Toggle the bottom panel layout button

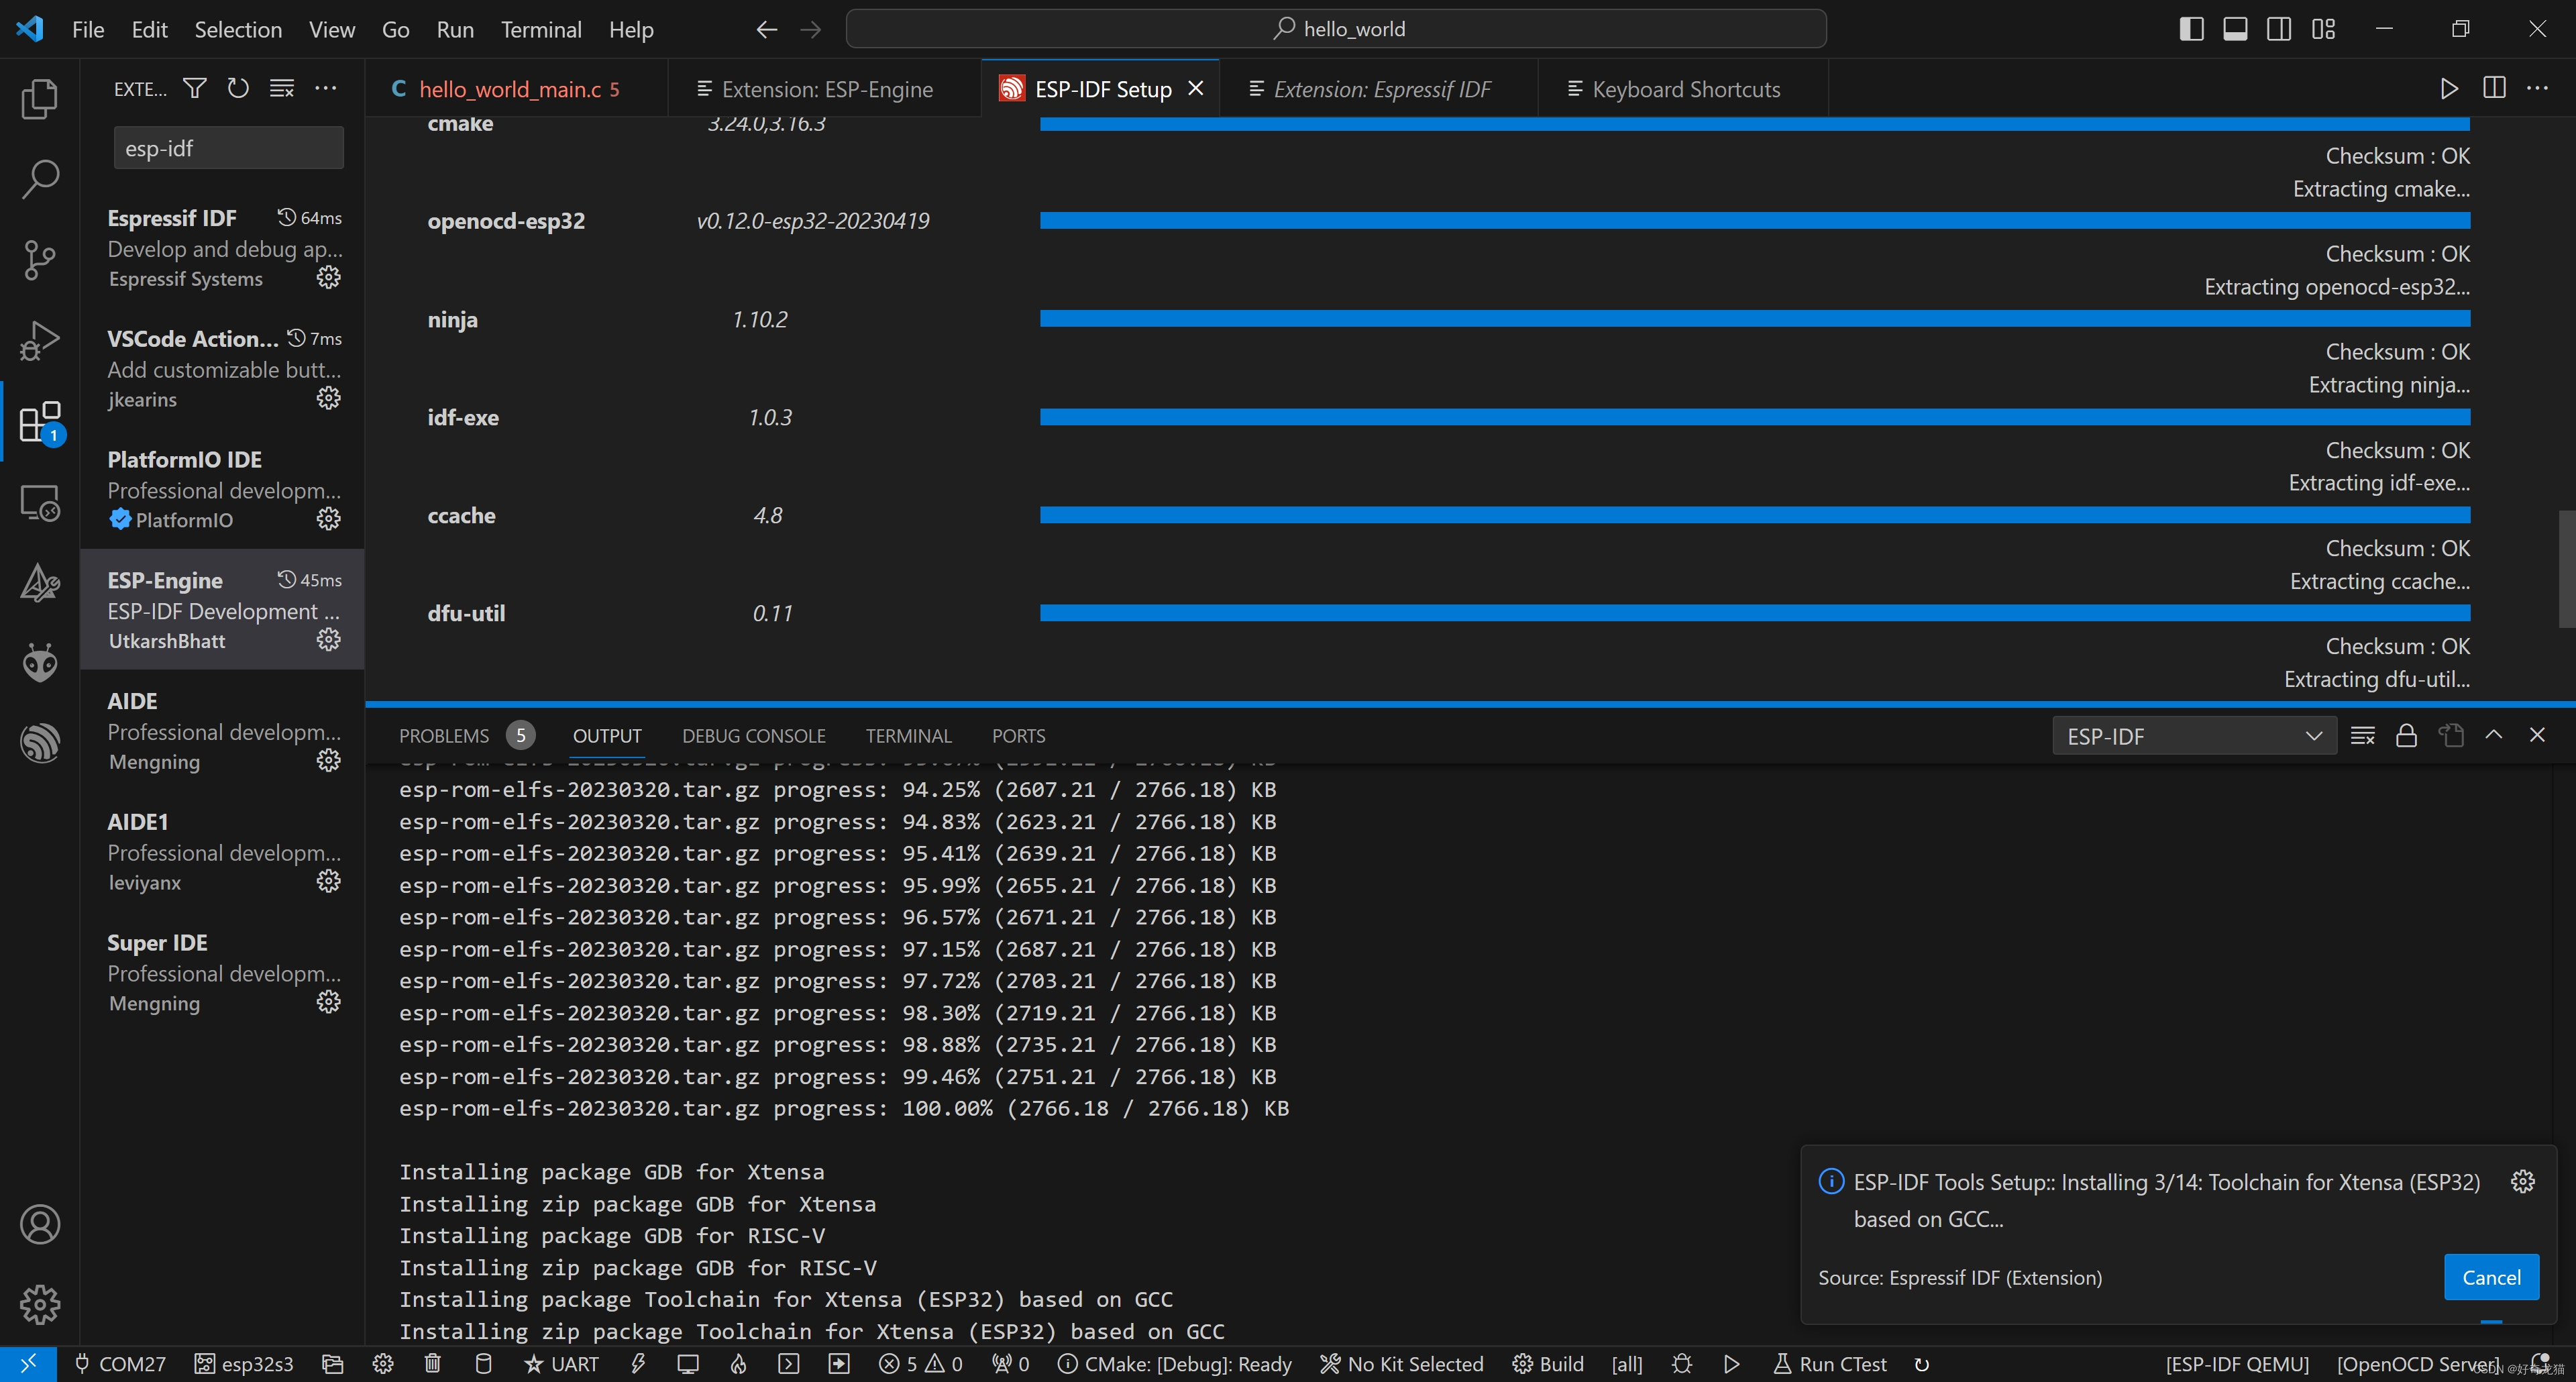pyautogui.click(x=2235, y=29)
